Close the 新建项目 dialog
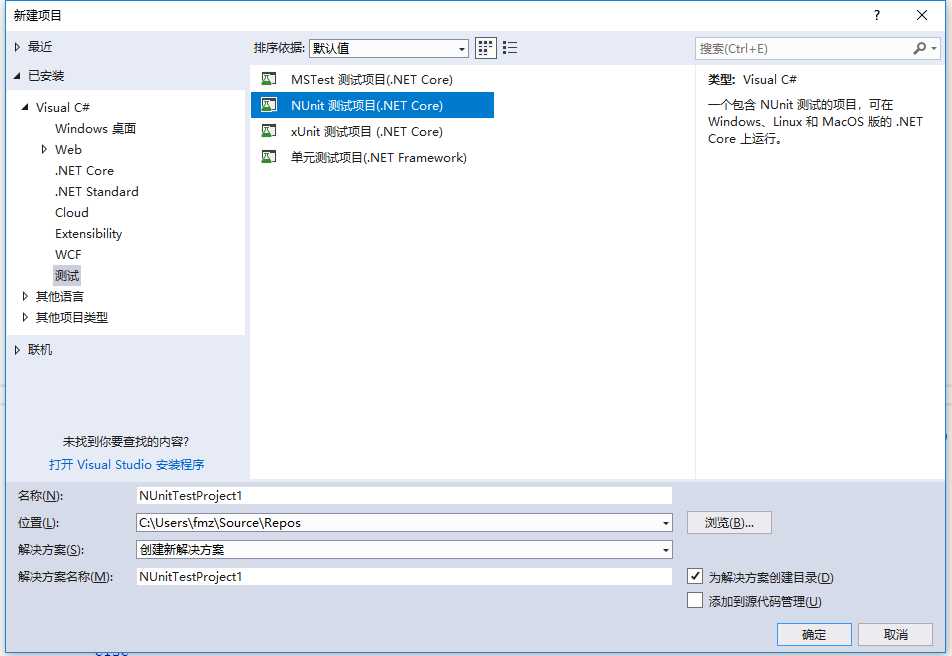The image size is (952, 656). (x=922, y=15)
